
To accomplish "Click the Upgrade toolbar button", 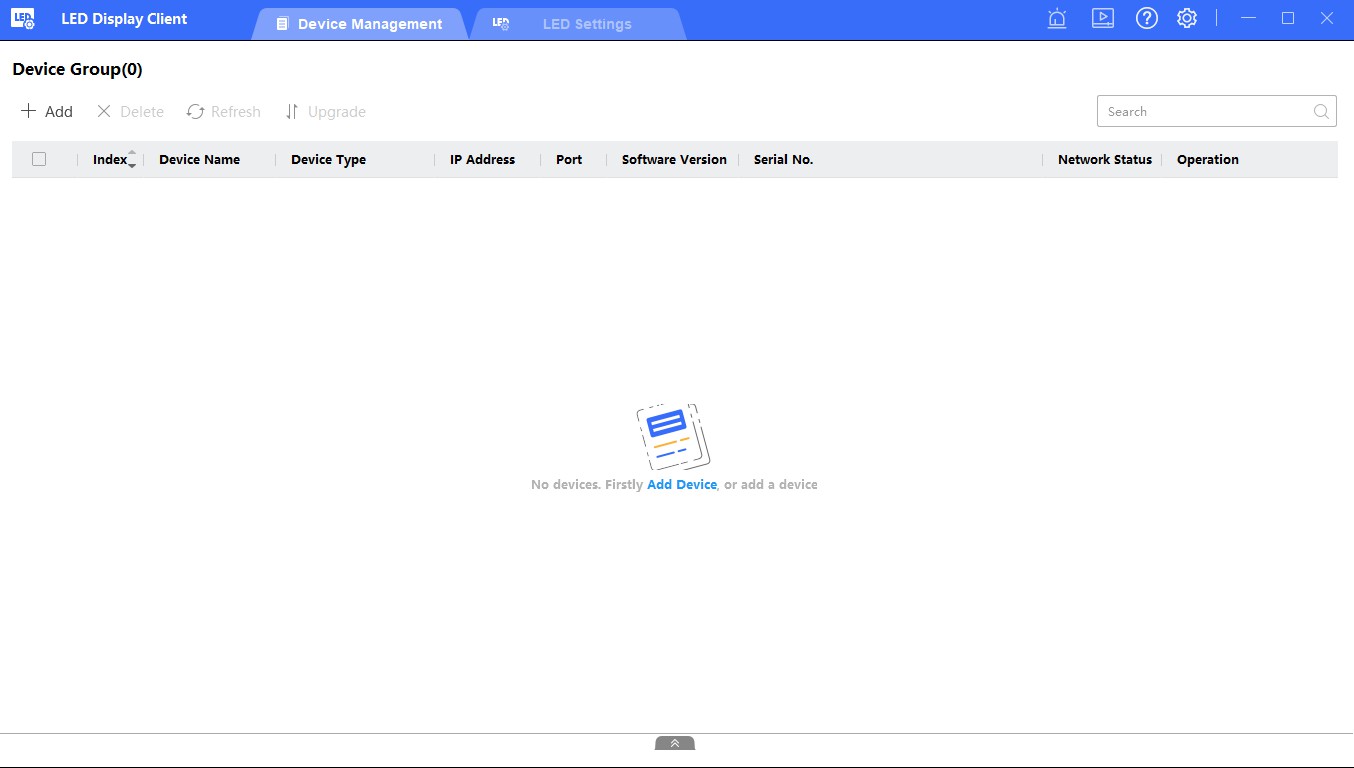I will click(x=325, y=112).
